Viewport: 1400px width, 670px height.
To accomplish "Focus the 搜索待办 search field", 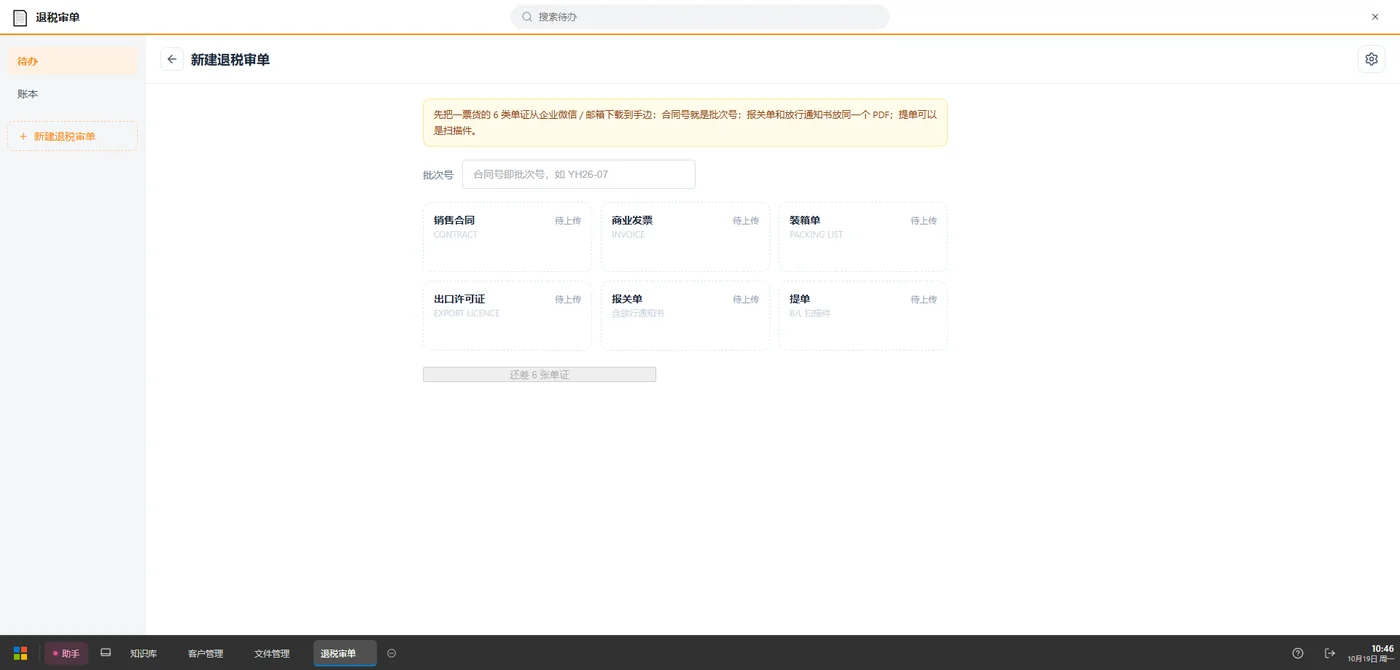I will coord(700,17).
